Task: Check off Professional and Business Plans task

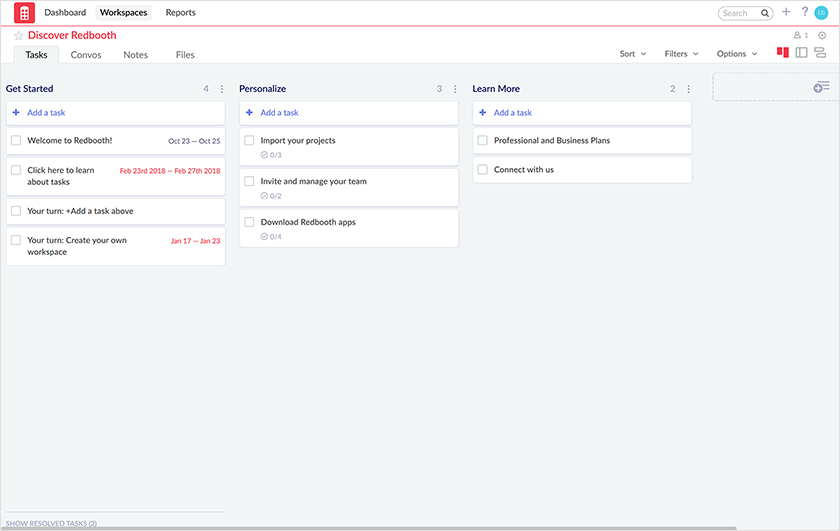Action: (483, 140)
